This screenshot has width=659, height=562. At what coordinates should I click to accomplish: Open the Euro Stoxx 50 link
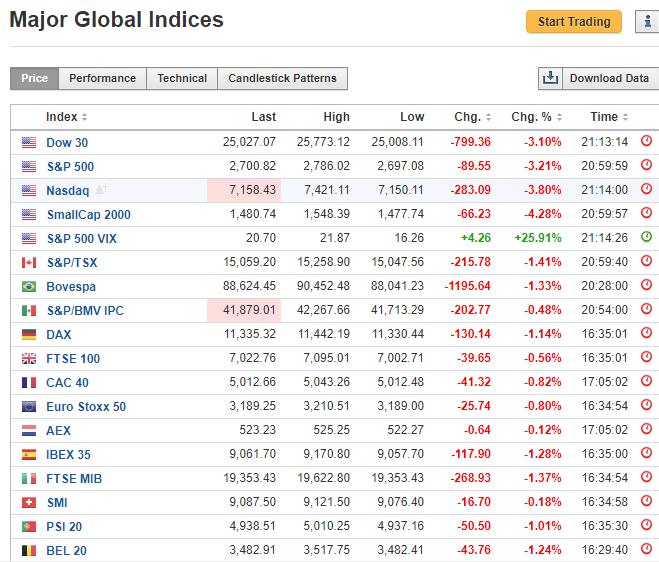pos(86,406)
